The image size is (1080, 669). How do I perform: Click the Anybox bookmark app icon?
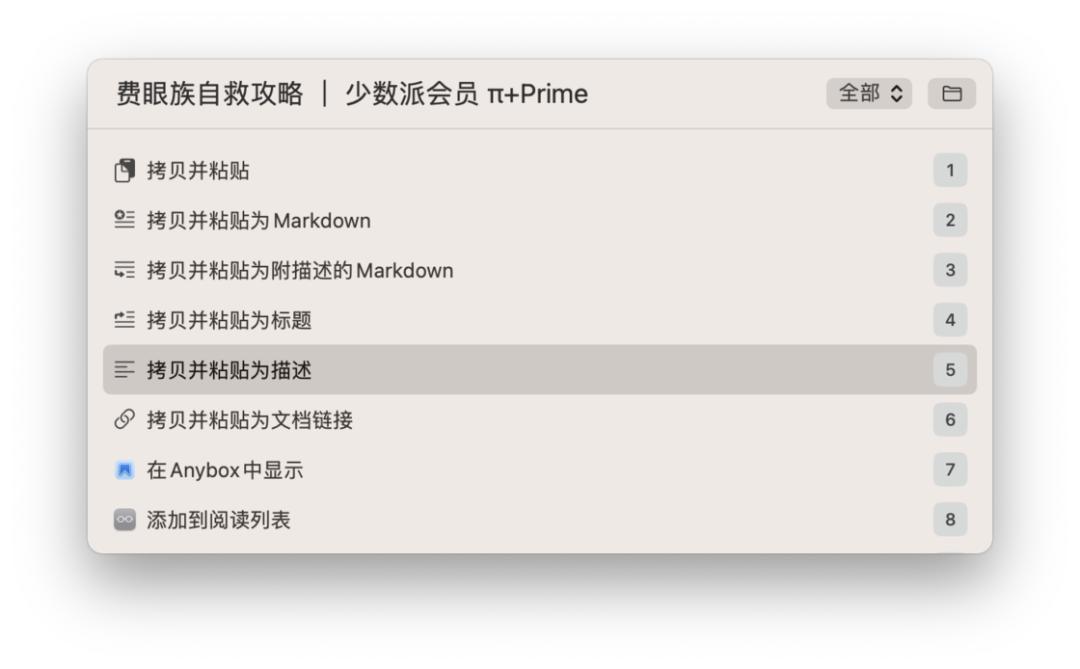pos(124,470)
